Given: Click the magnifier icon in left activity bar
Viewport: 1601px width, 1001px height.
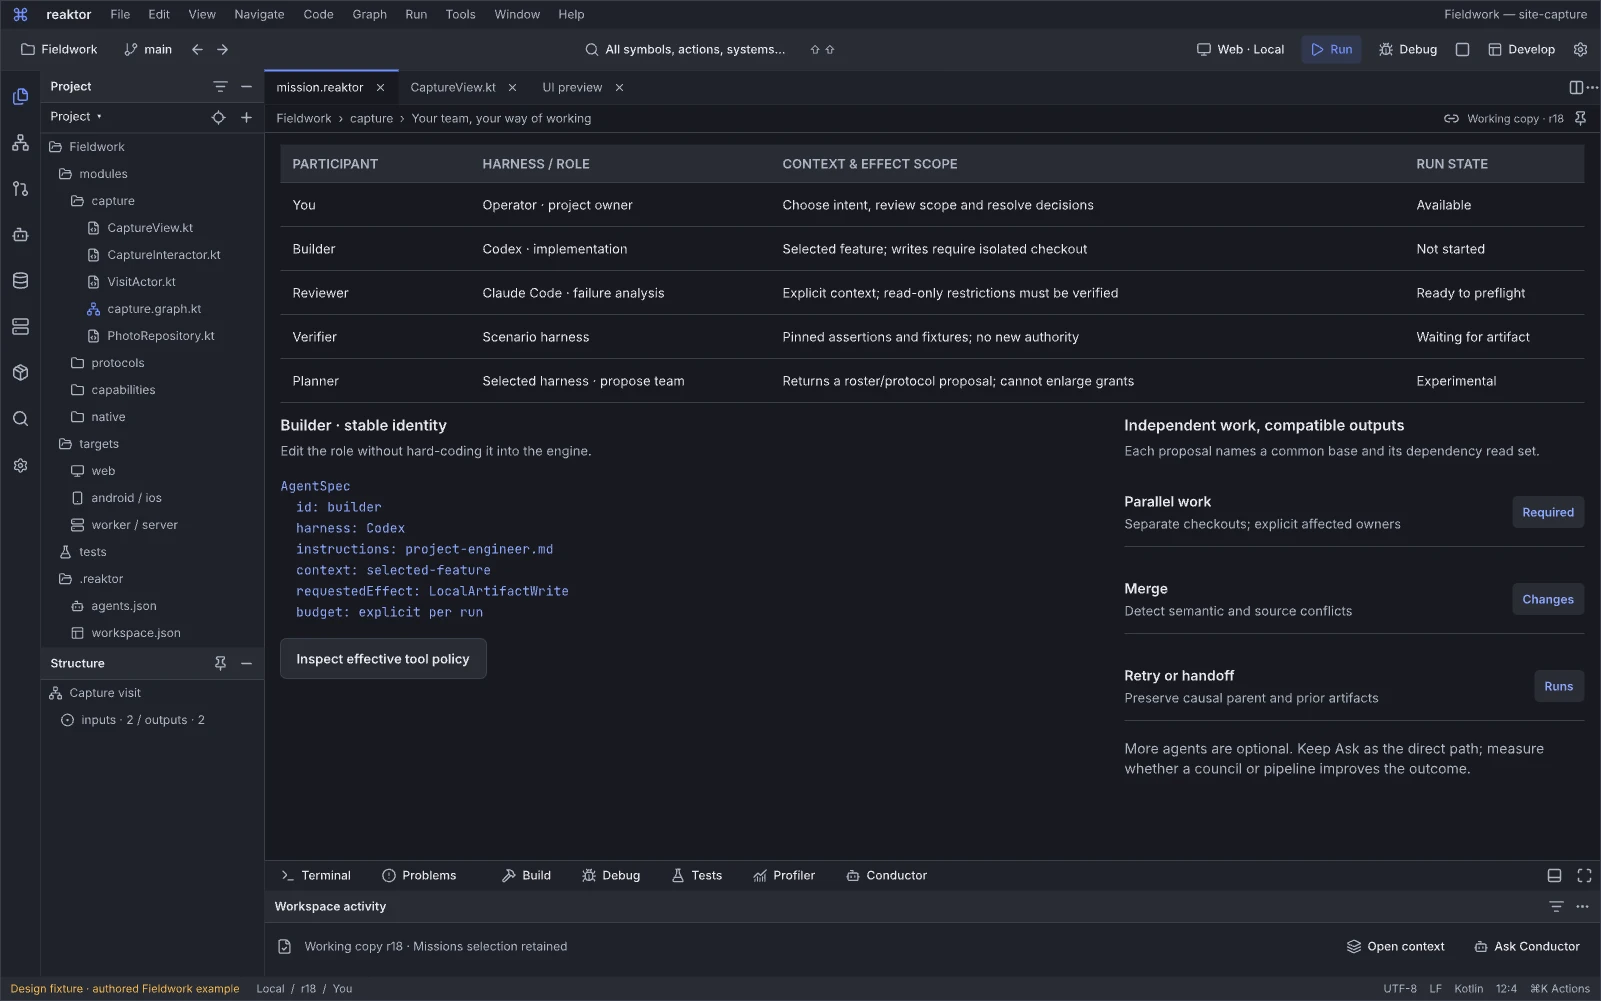Looking at the screenshot, I should click(x=20, y=419).
